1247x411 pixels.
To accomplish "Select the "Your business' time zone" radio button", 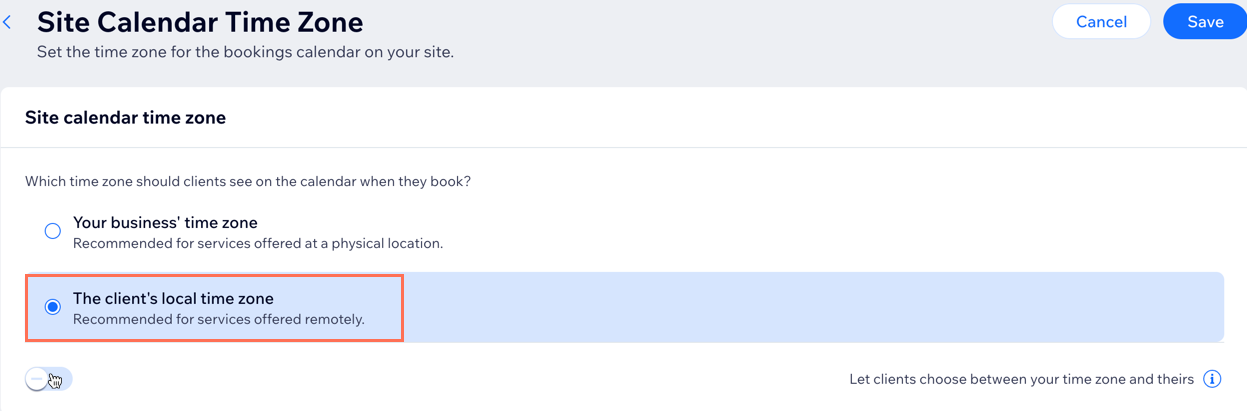I will [x=53, y=231].
